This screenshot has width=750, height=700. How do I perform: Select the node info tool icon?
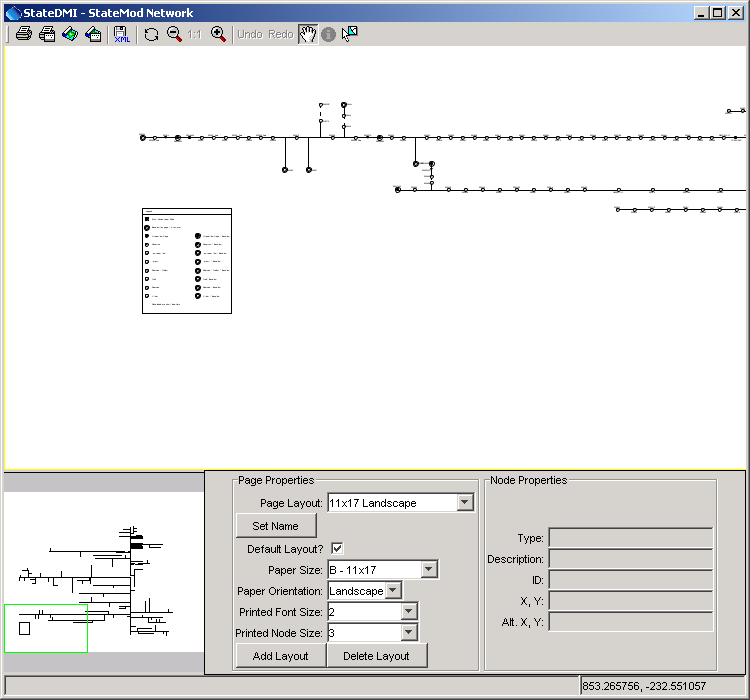coord(328,34)
